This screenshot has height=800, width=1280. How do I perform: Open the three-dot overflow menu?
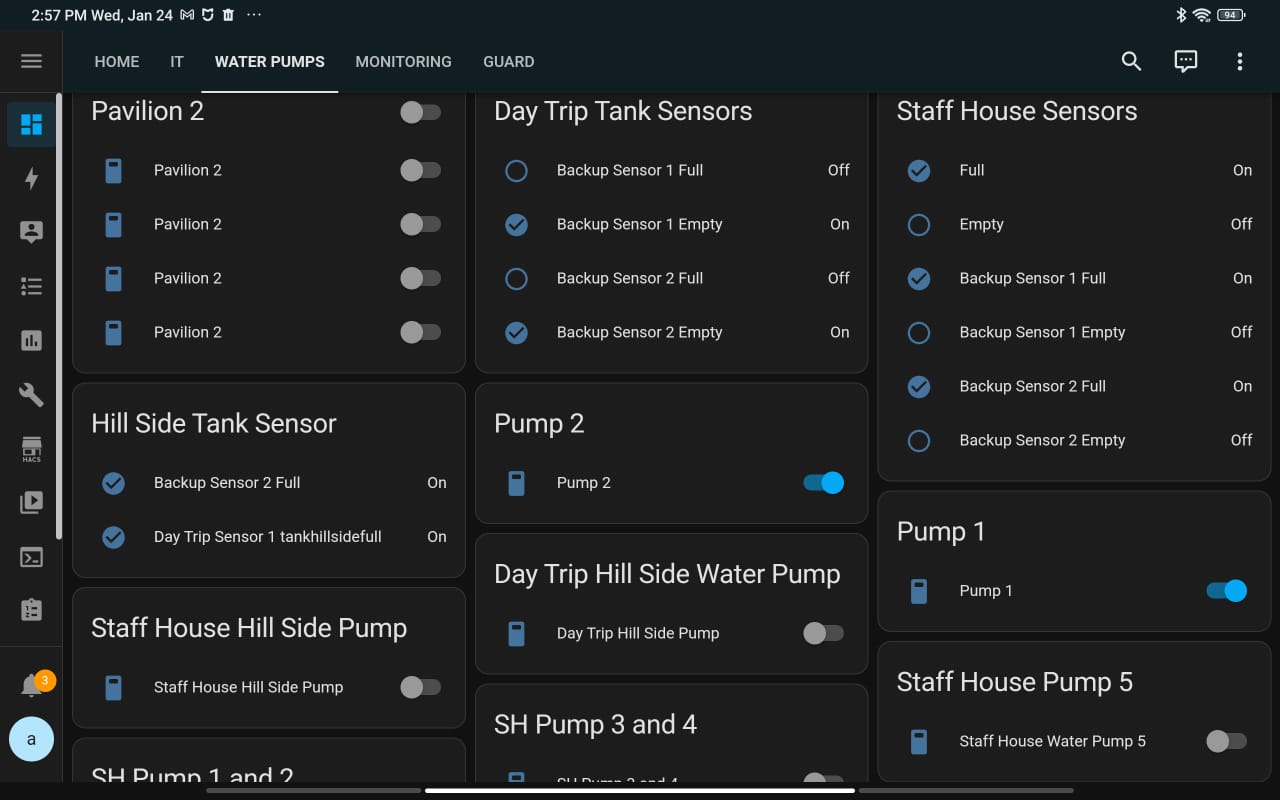pyautogui.click(x=1239, y=61)
